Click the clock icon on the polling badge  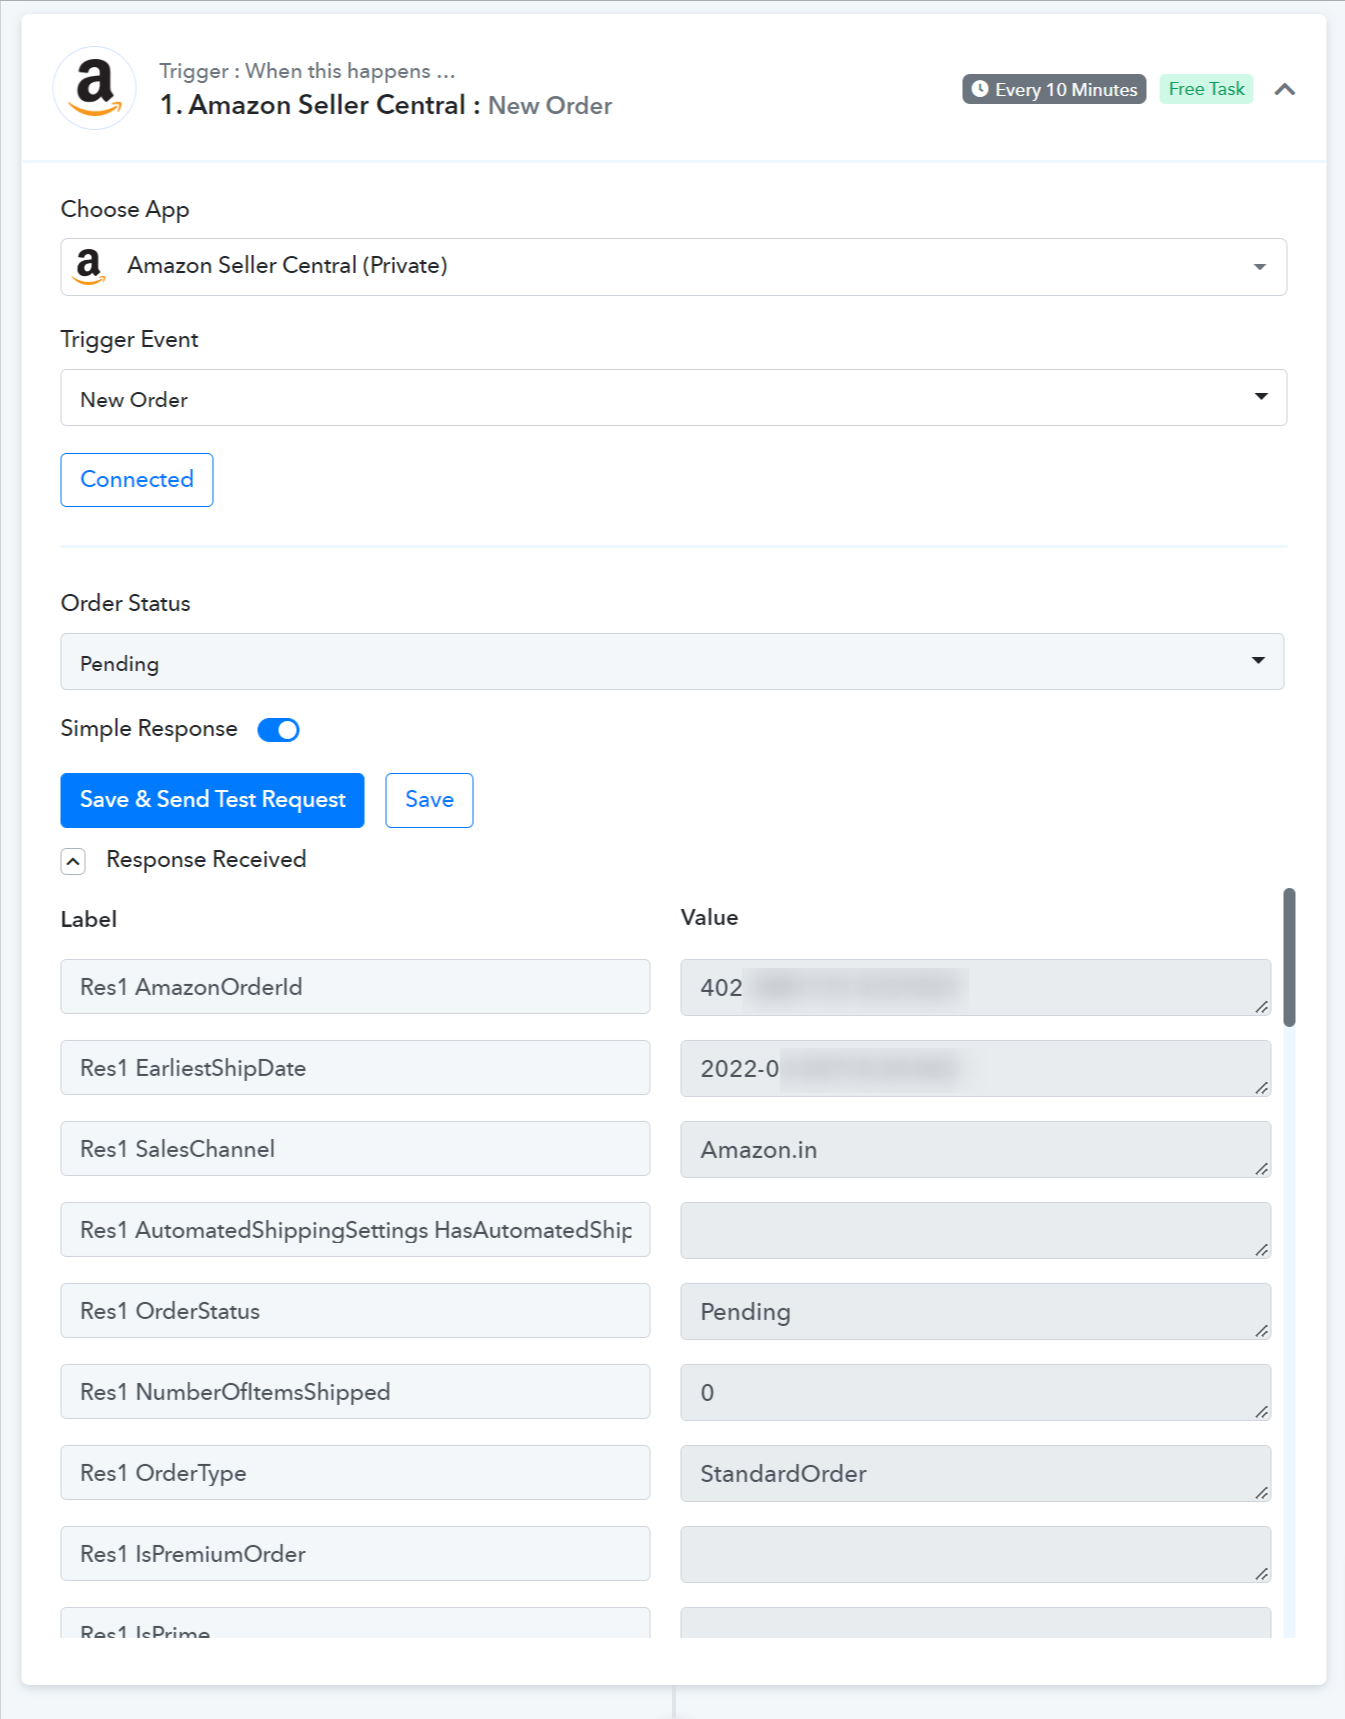click(980, 89)
